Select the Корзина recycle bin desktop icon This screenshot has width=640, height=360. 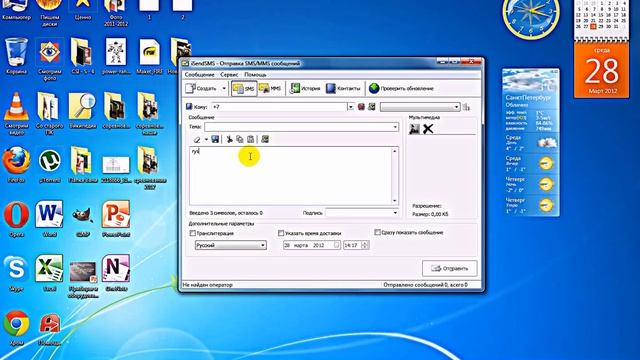click(x=16, y=56)
